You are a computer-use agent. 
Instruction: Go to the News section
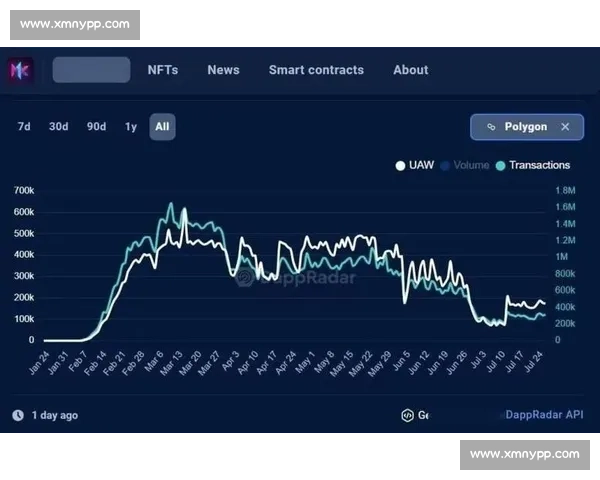(223, 70)
